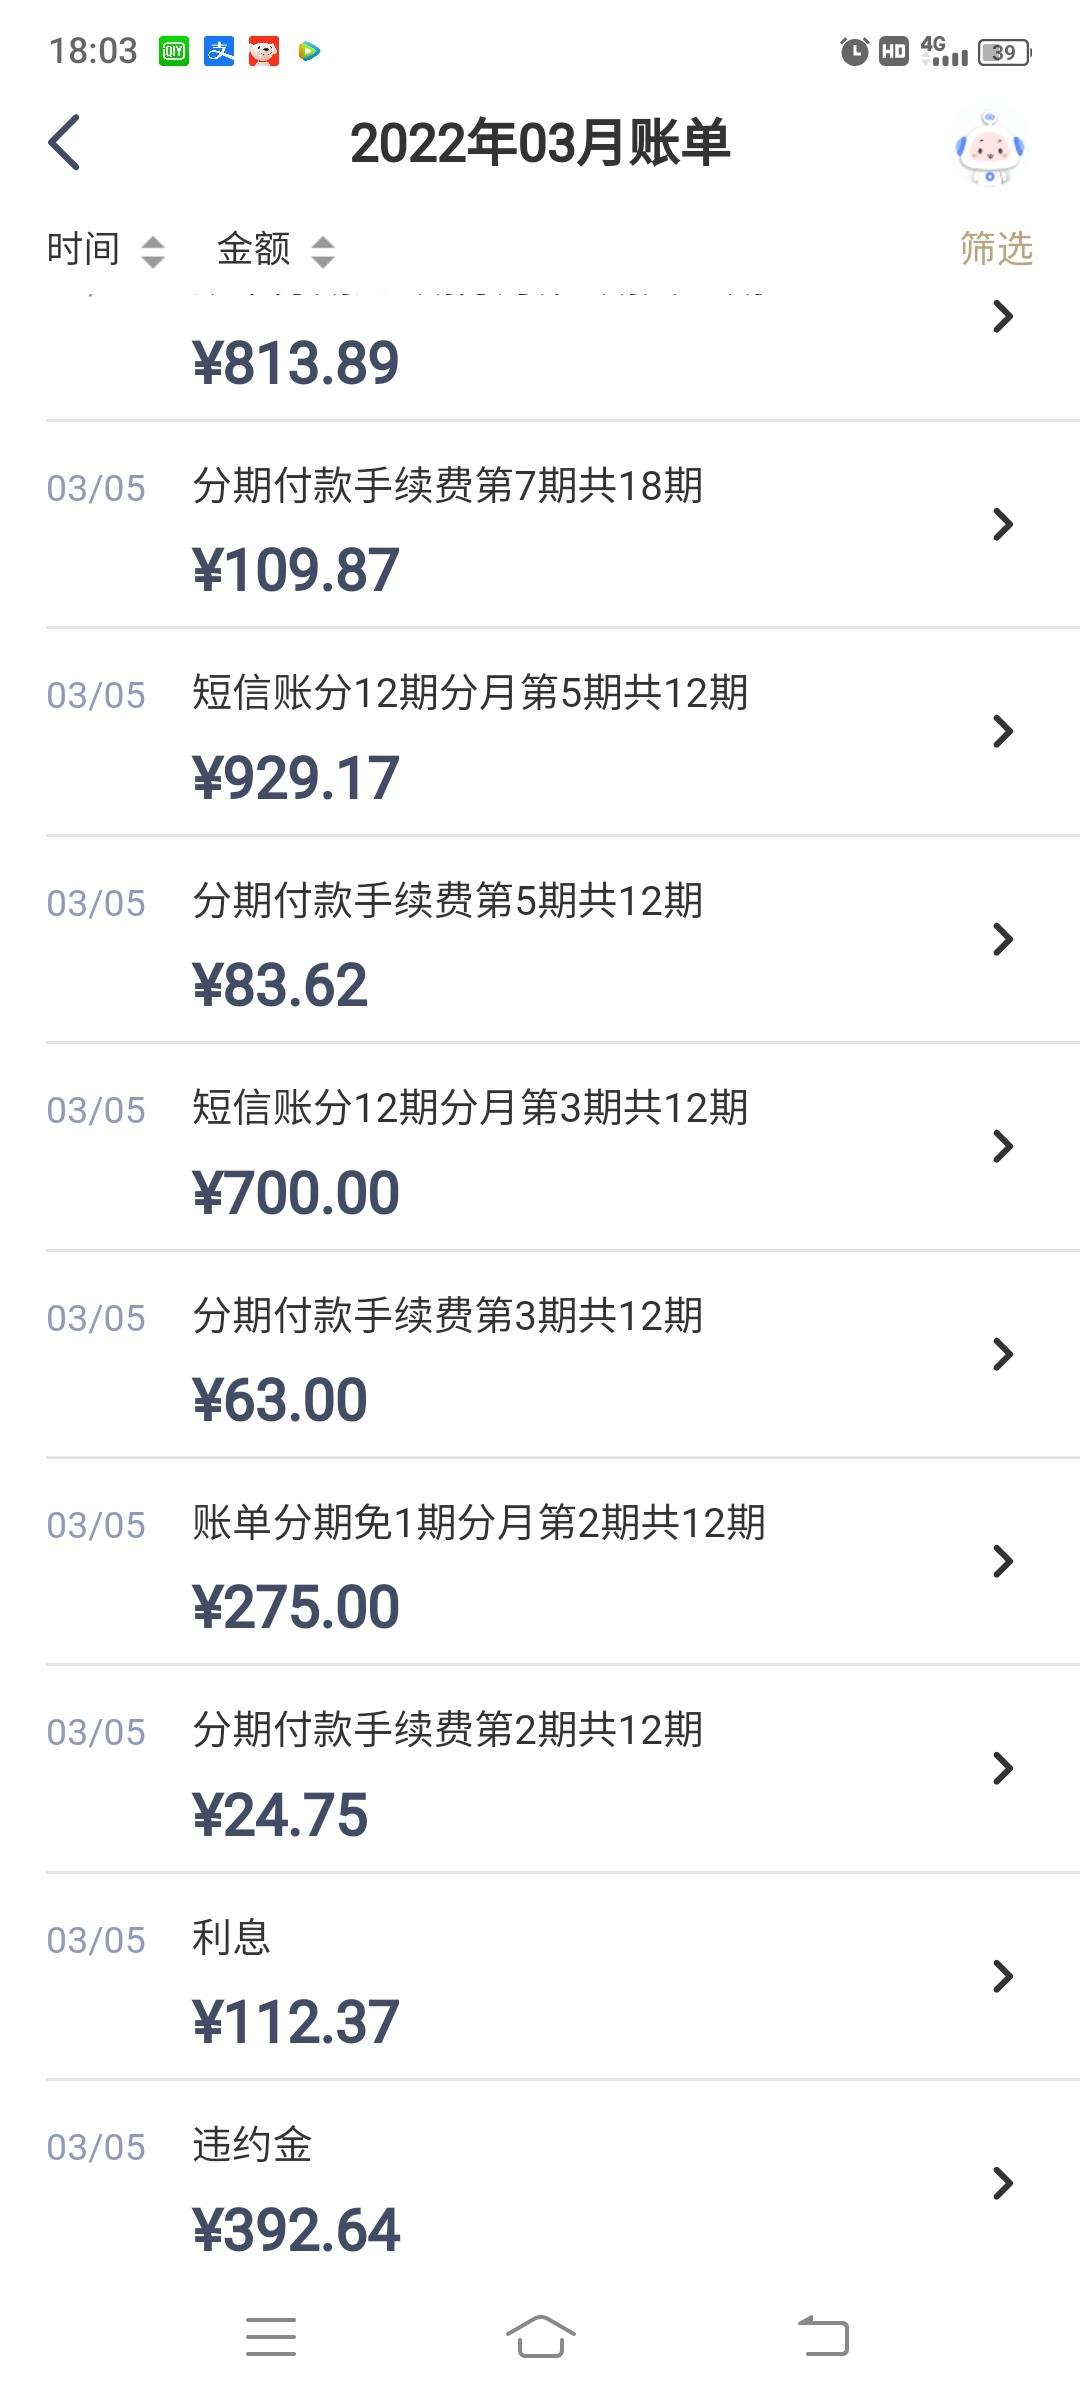Tap the iQIYI notification icon
The width and height of the screenshot is (1080, 2400).
click(174, 51)
